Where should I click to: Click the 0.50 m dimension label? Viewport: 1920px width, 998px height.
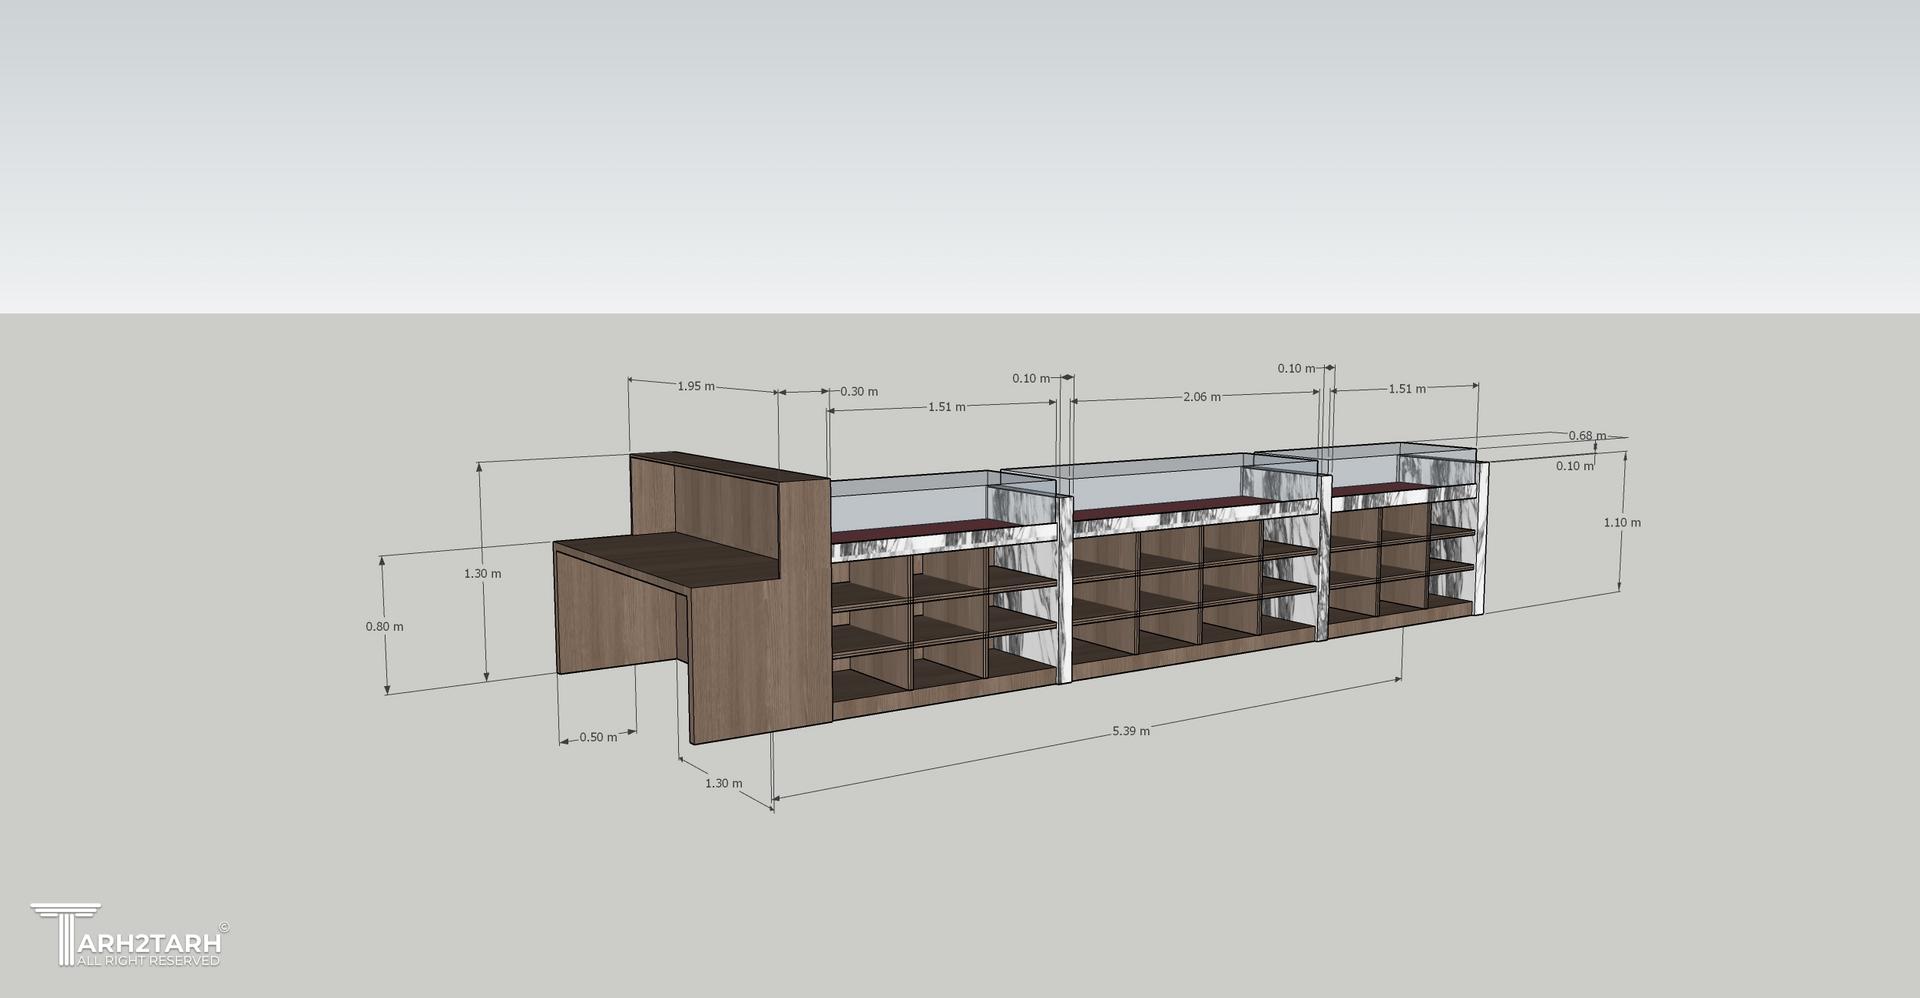coord(598,737)
